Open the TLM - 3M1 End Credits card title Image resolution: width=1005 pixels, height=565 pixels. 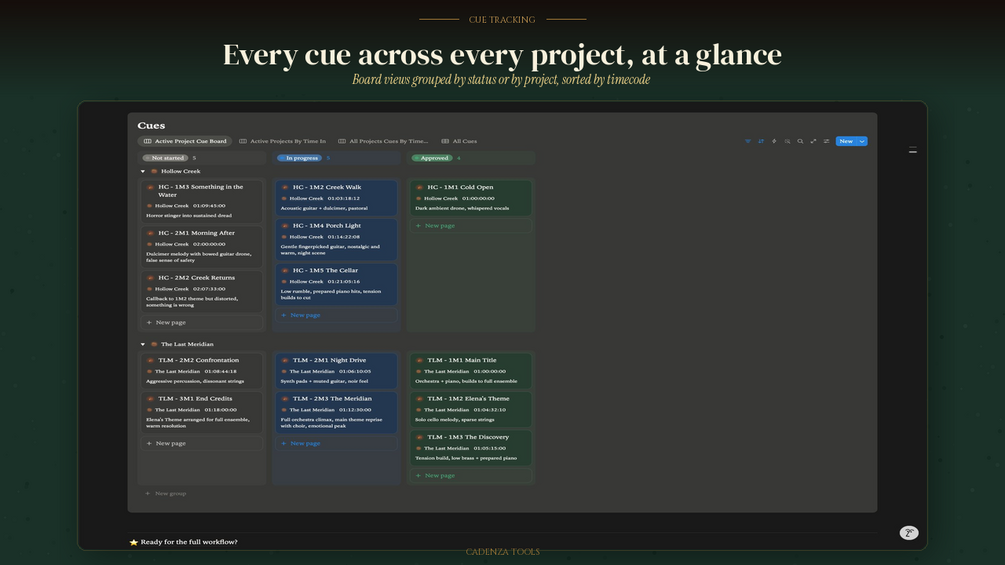[x=195, y=398]
